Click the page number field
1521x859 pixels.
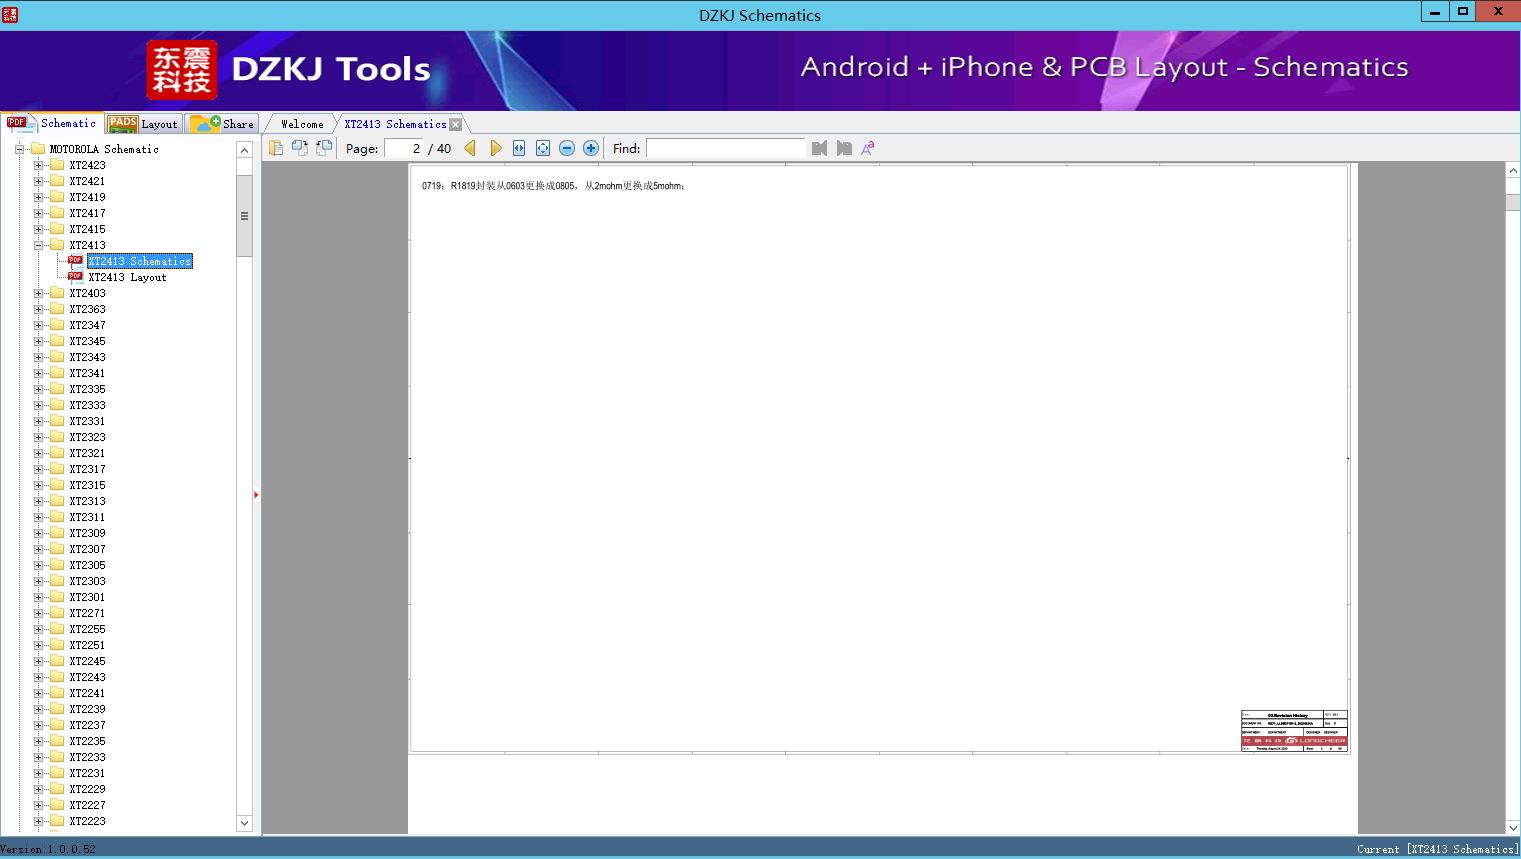click(404, 148)
